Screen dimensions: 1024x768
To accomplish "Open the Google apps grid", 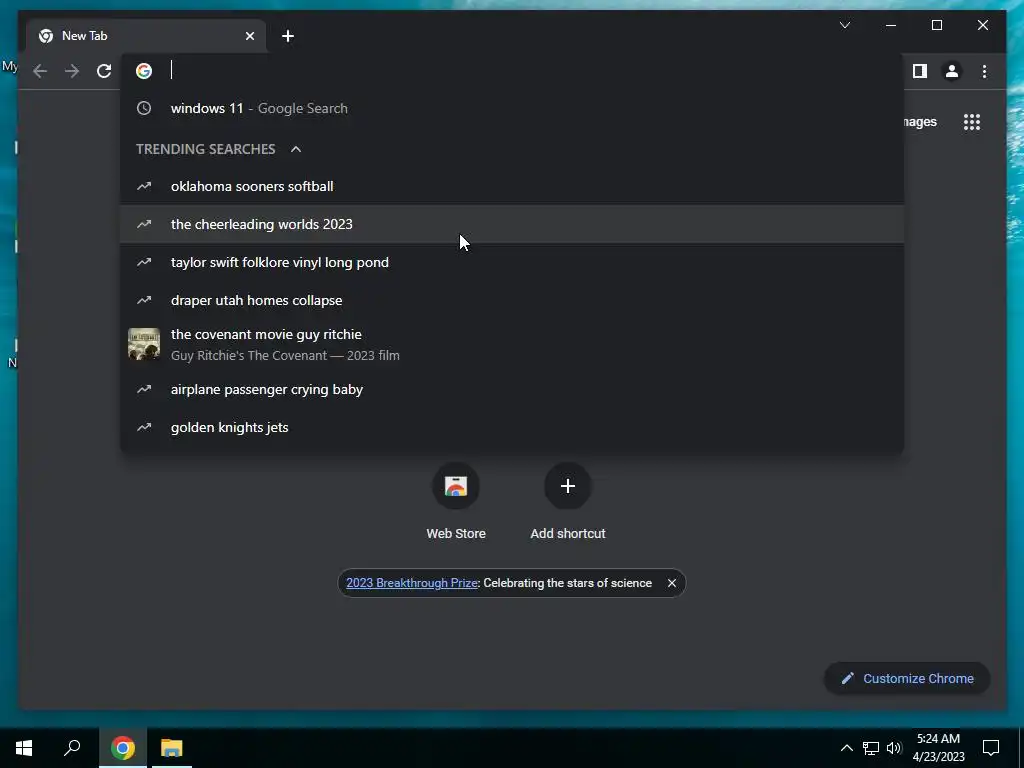I will point(972,122).
